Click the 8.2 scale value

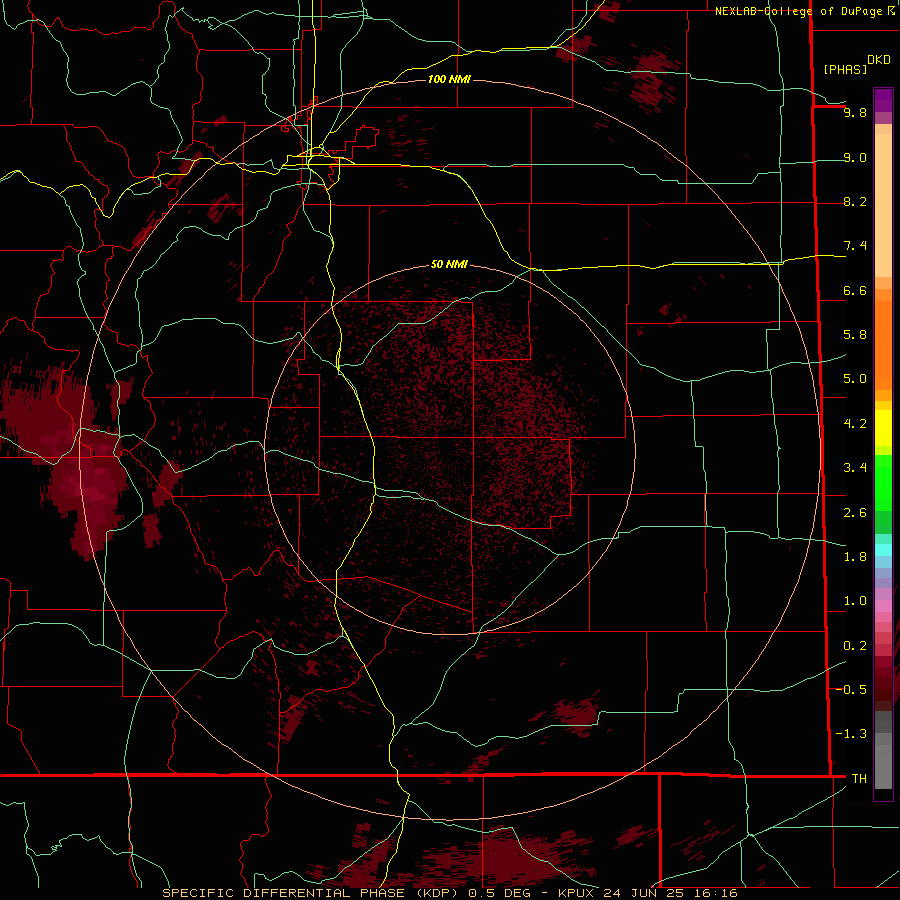[x=855, y=201]
